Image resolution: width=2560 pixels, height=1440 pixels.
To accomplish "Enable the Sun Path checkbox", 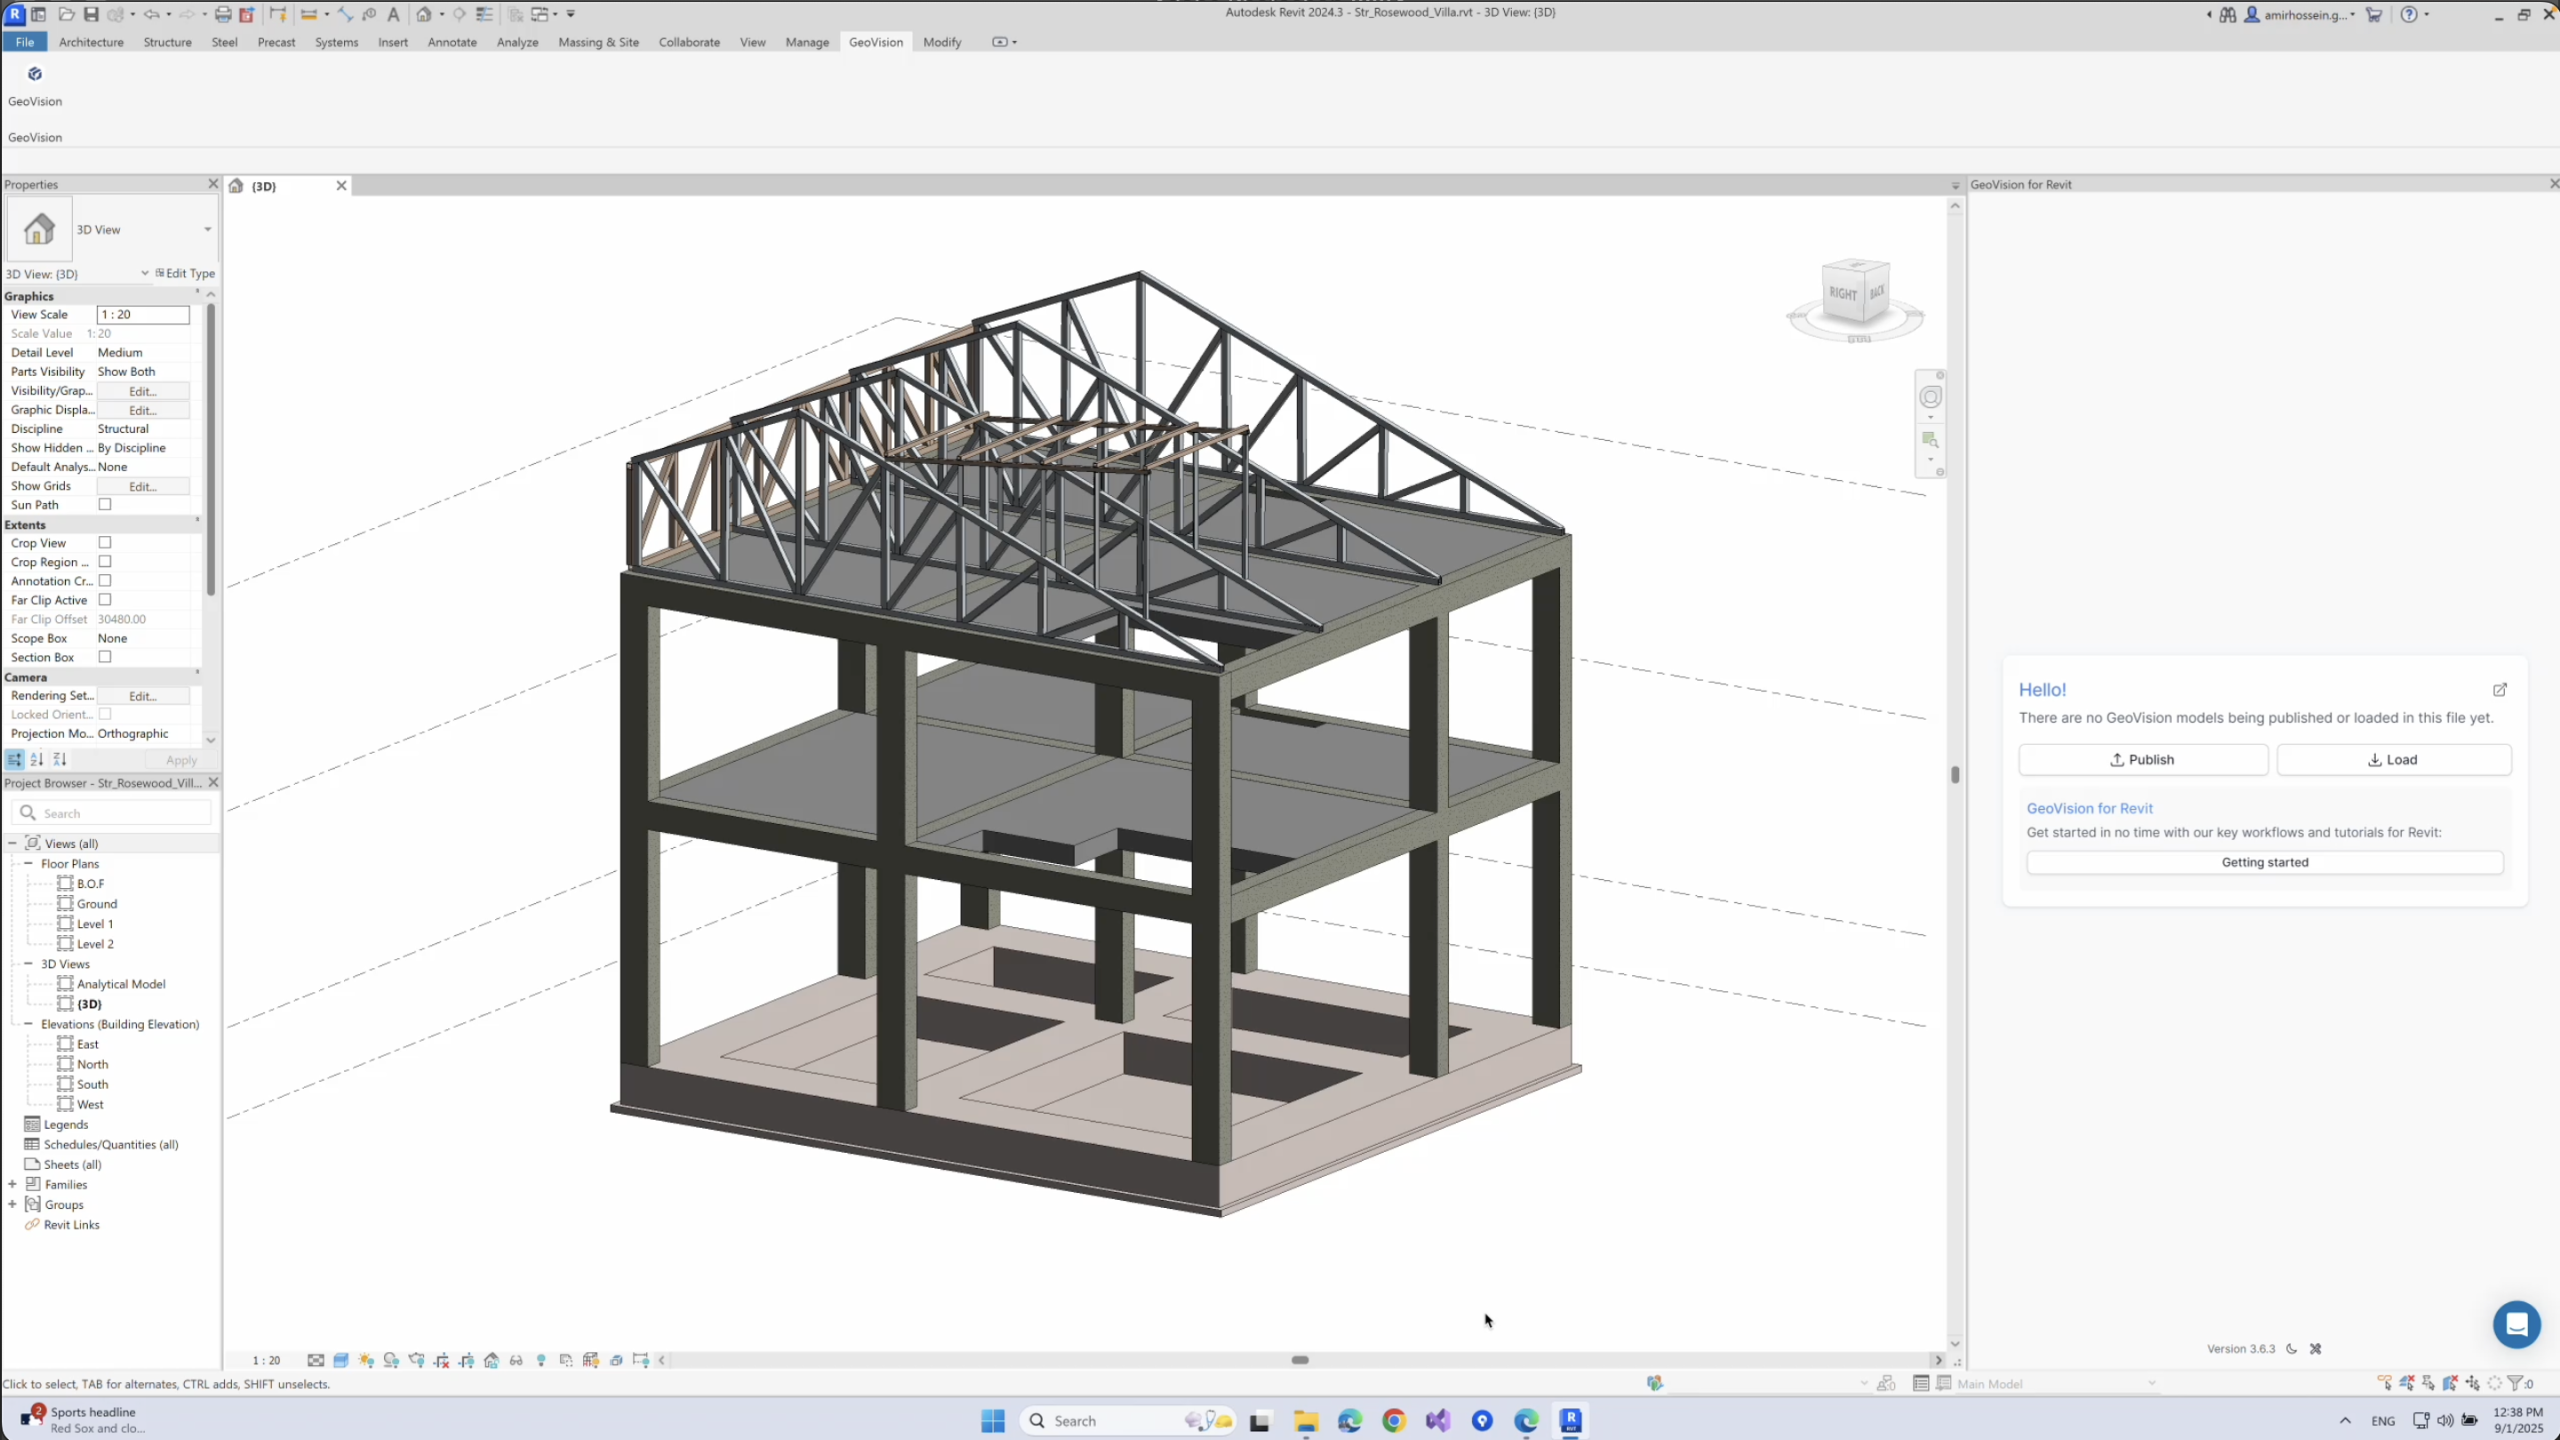I will [105, 505].
